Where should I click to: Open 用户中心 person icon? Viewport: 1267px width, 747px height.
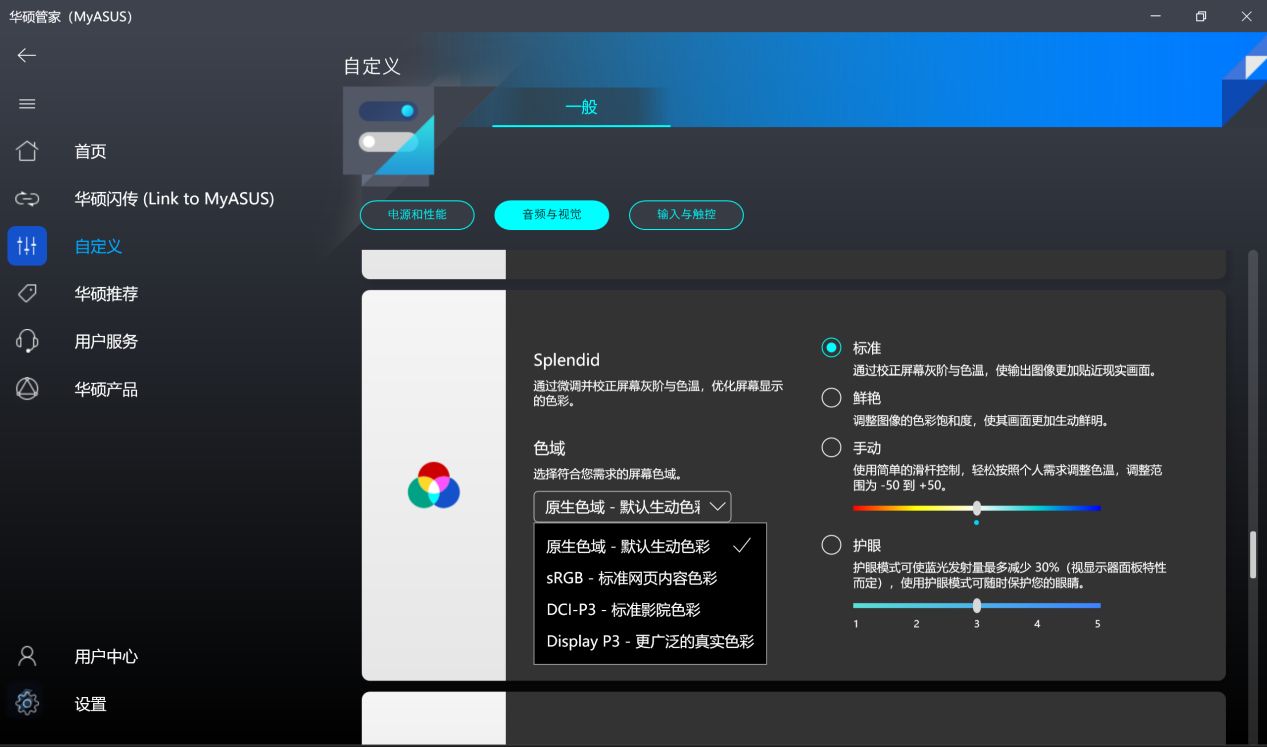coord(27,657)
